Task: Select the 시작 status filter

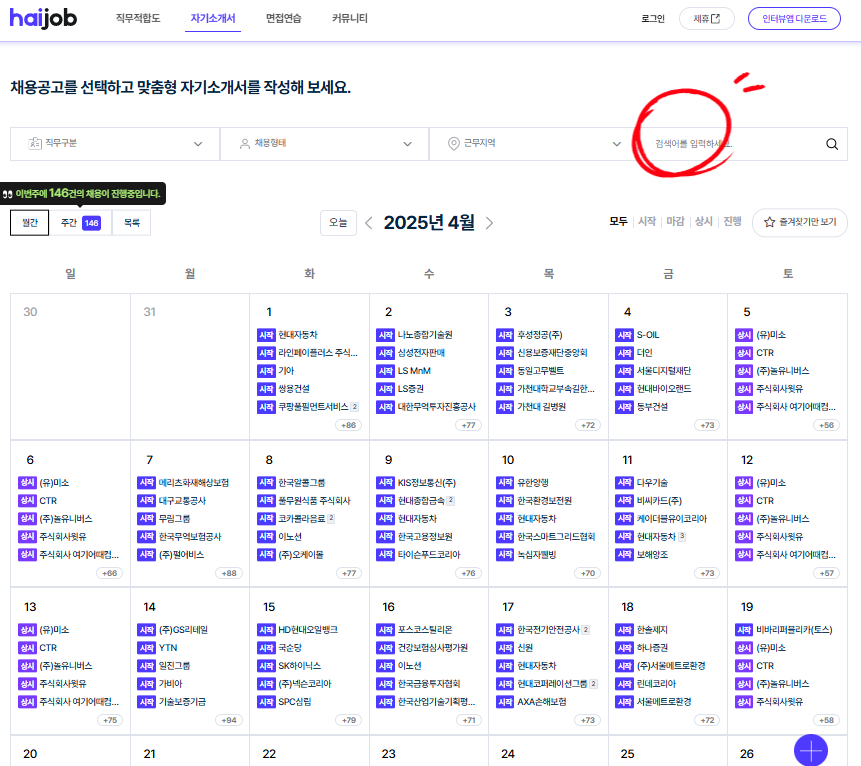Action: click(x=647, y=221)
